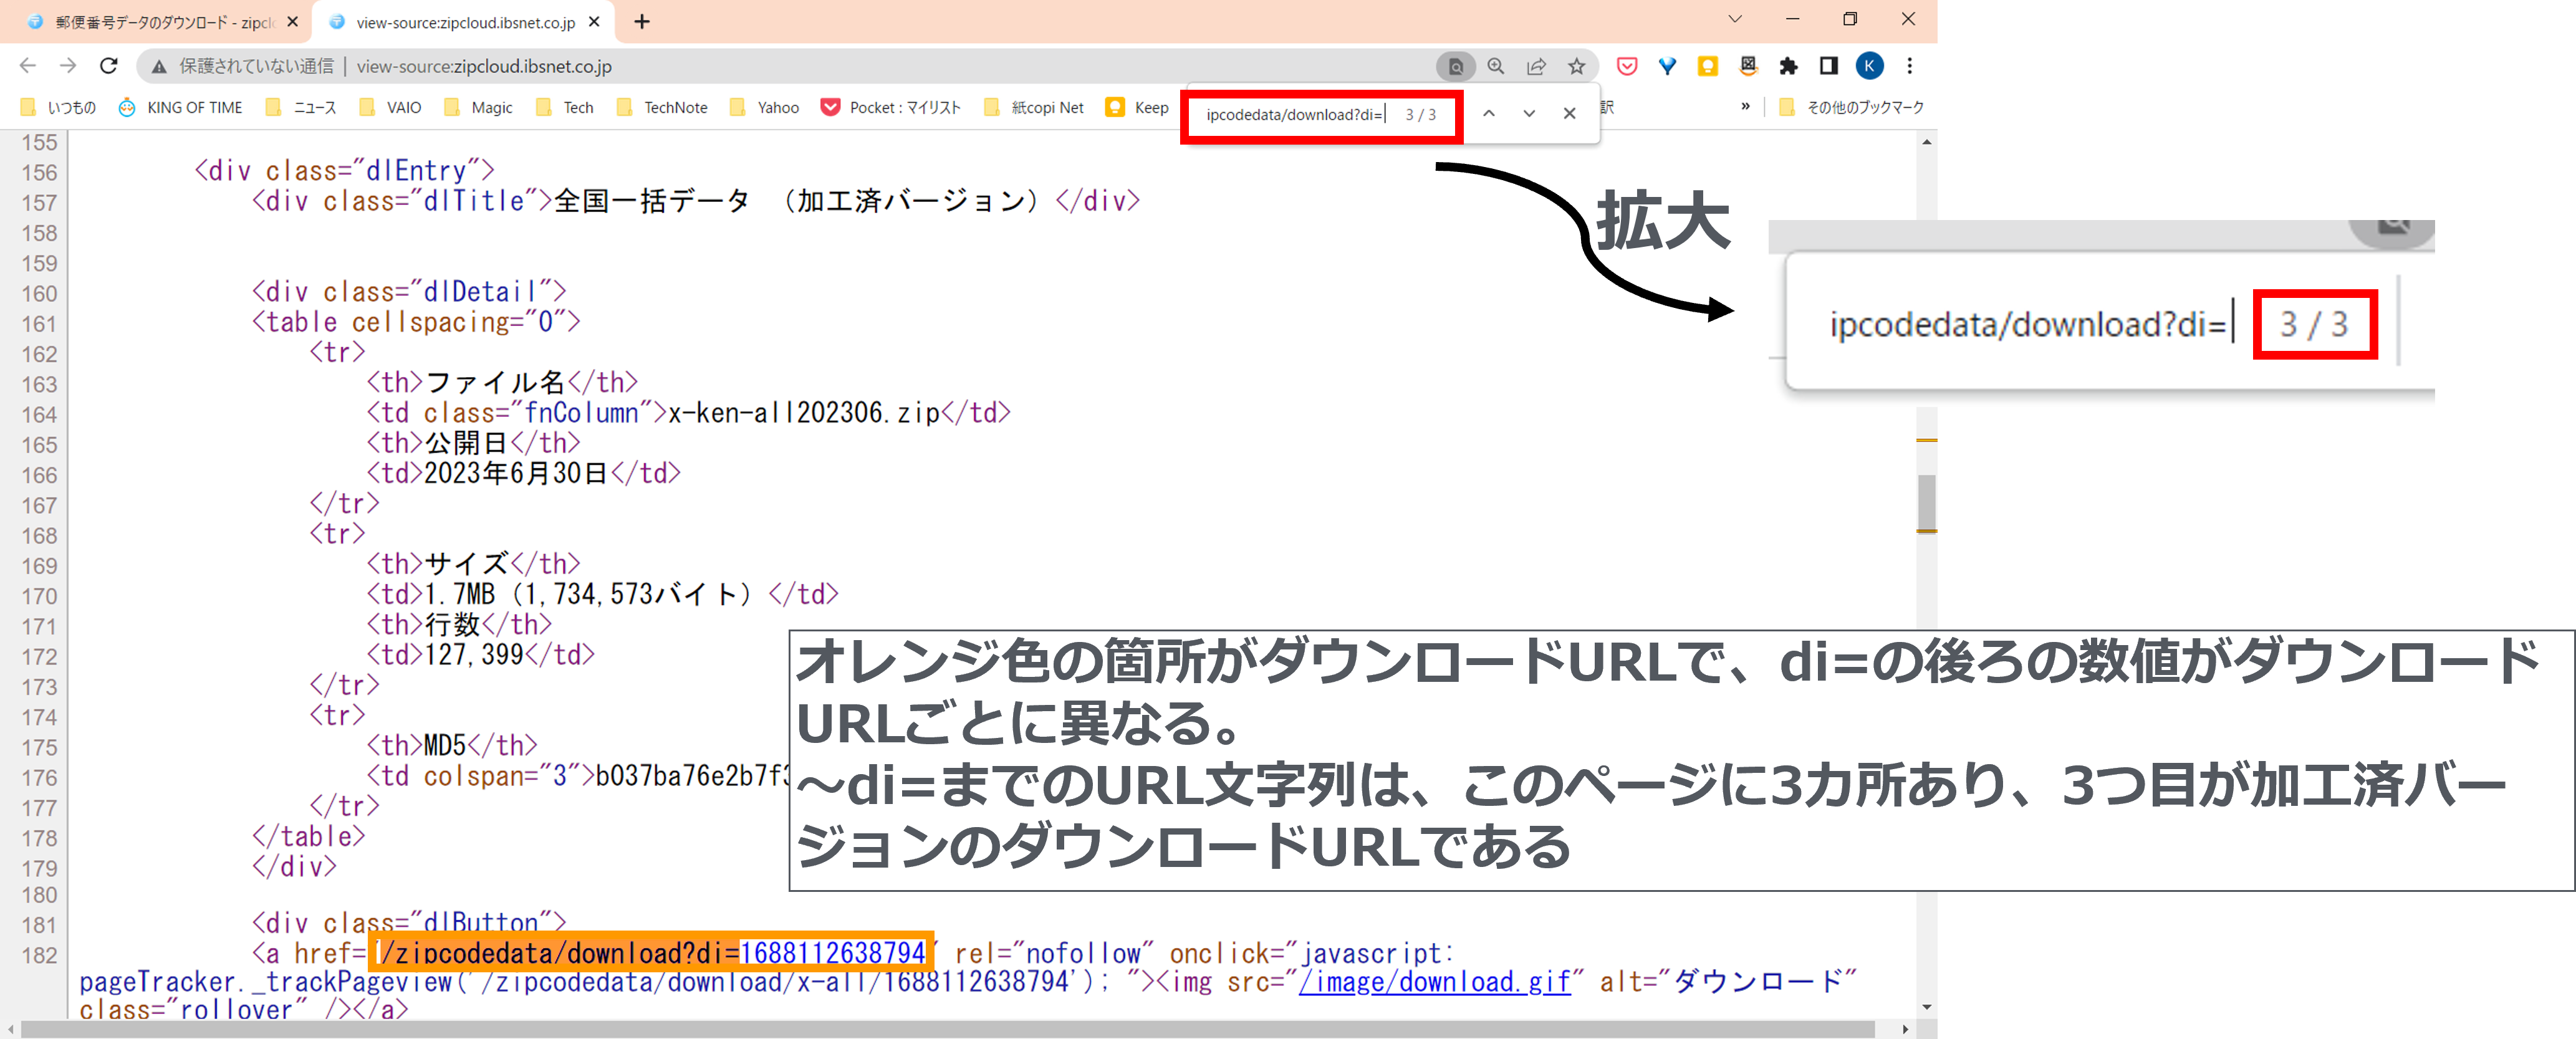Open the Magic bookmark folder

click(x=478, y=107)
